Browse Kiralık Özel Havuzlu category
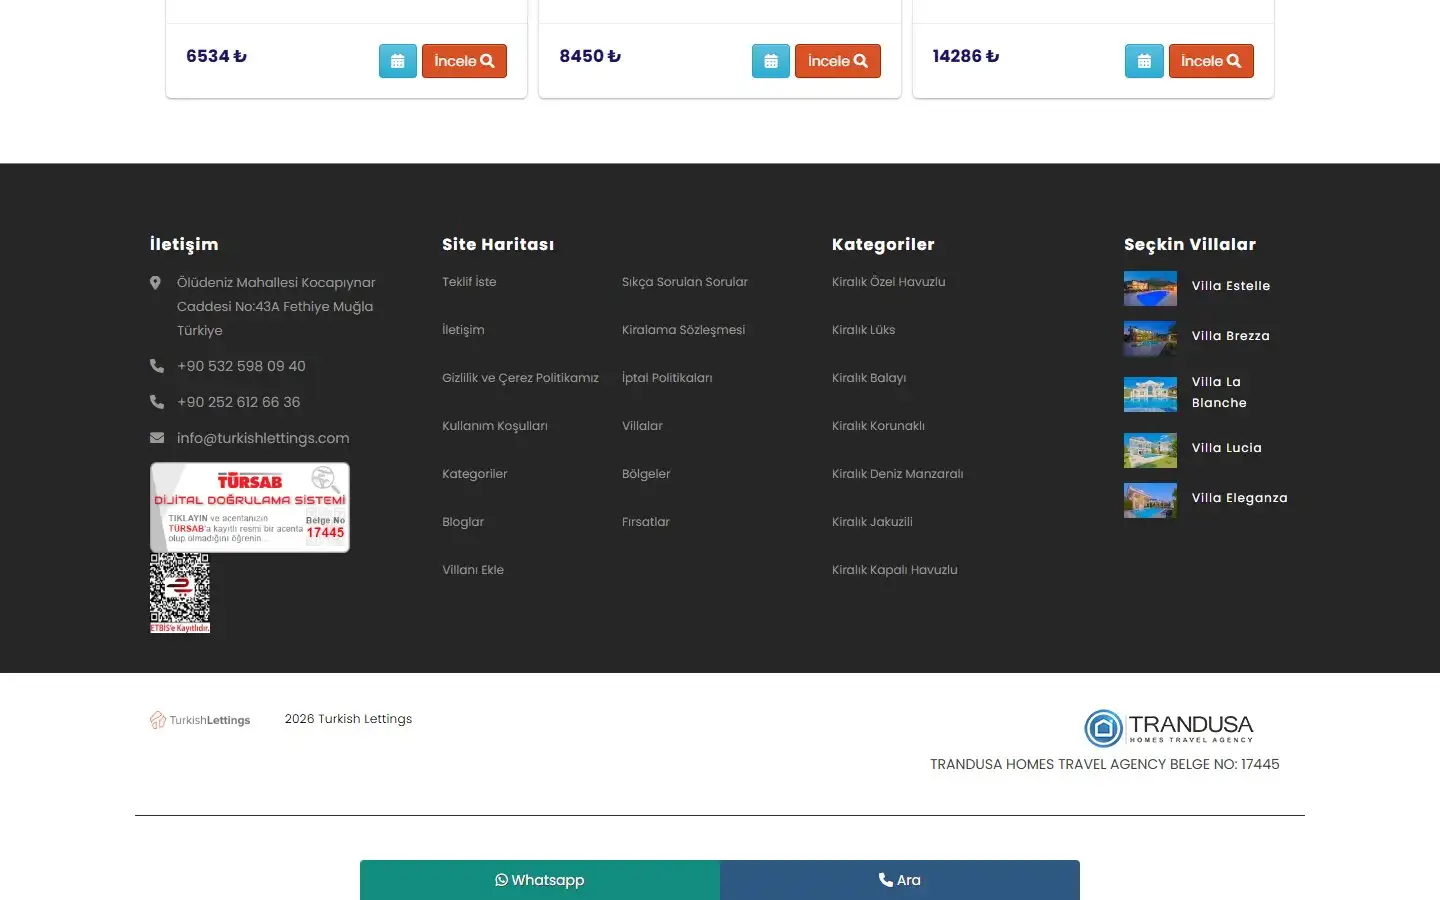The width and height of the screenshot is (1440, 900). tap(888, 282)
